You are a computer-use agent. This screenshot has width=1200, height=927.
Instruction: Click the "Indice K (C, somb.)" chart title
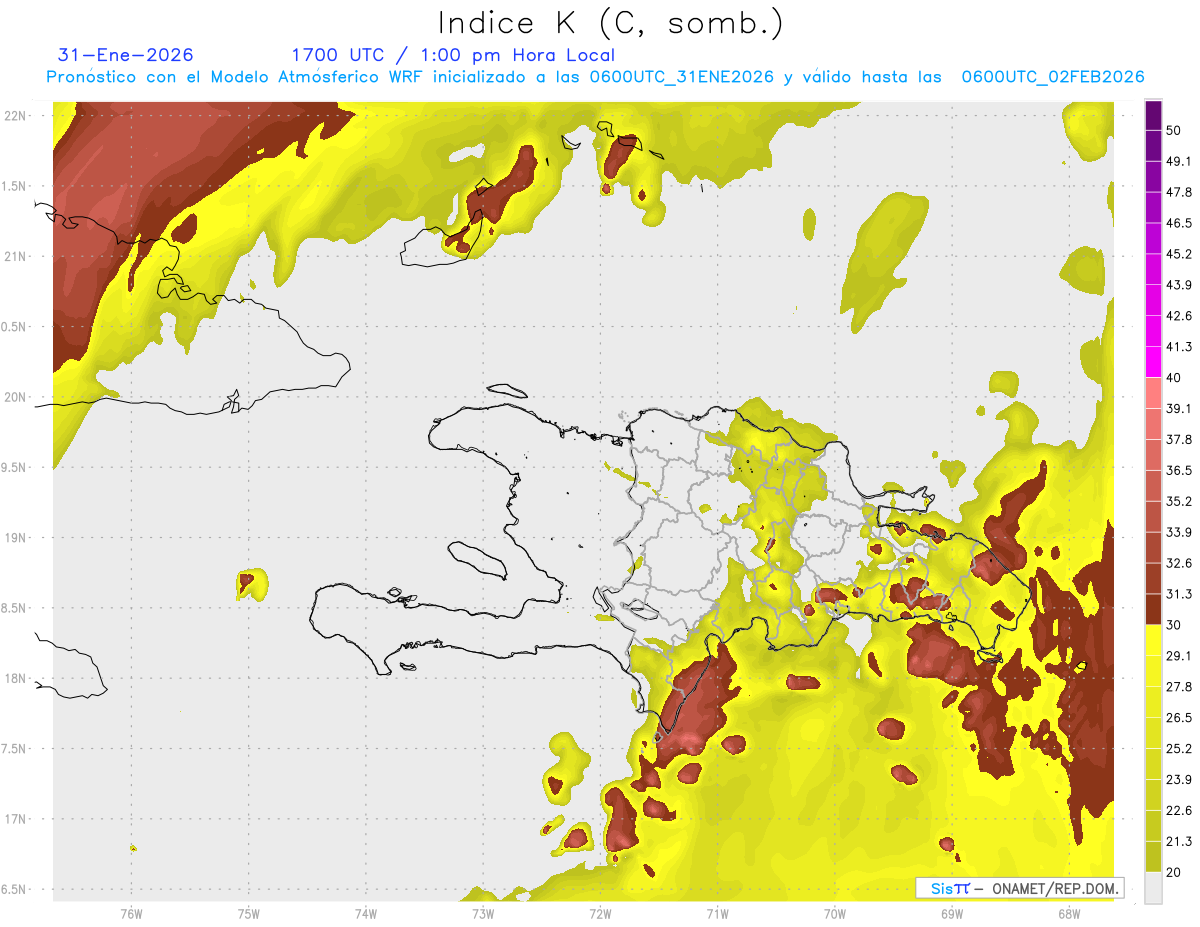[610, 23]
